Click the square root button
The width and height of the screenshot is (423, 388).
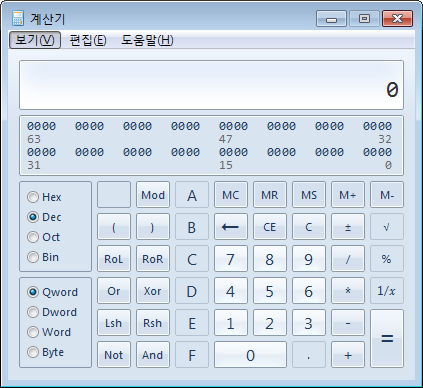pos(387,227)
